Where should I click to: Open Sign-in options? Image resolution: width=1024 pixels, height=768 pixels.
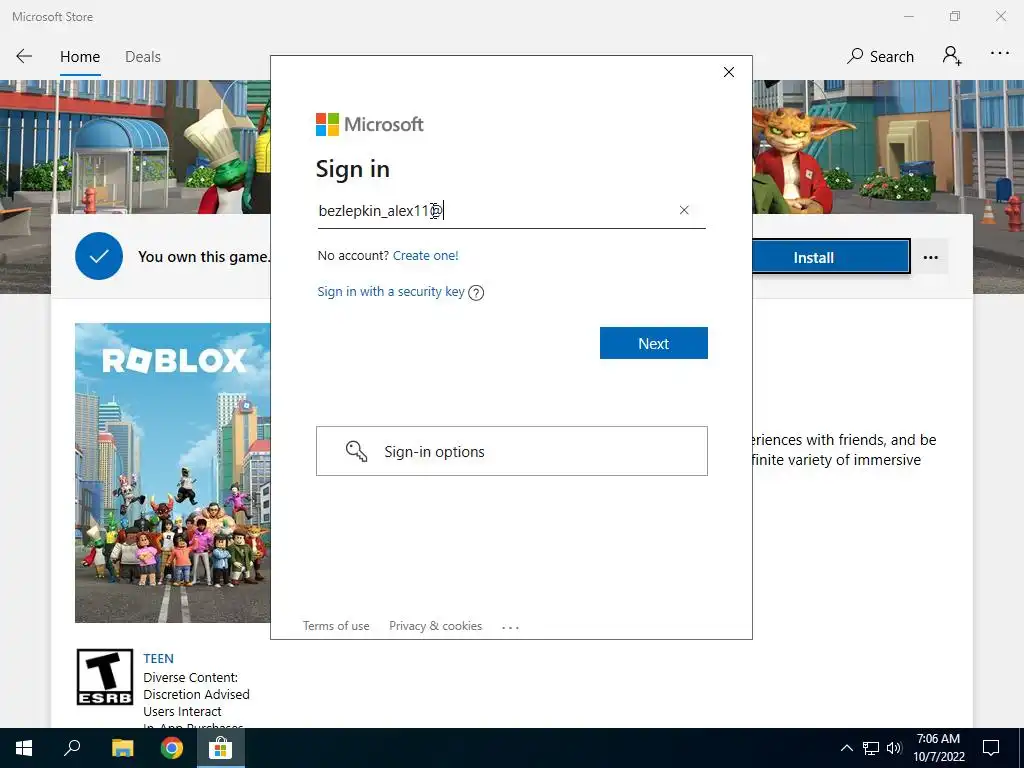[511, 451]
